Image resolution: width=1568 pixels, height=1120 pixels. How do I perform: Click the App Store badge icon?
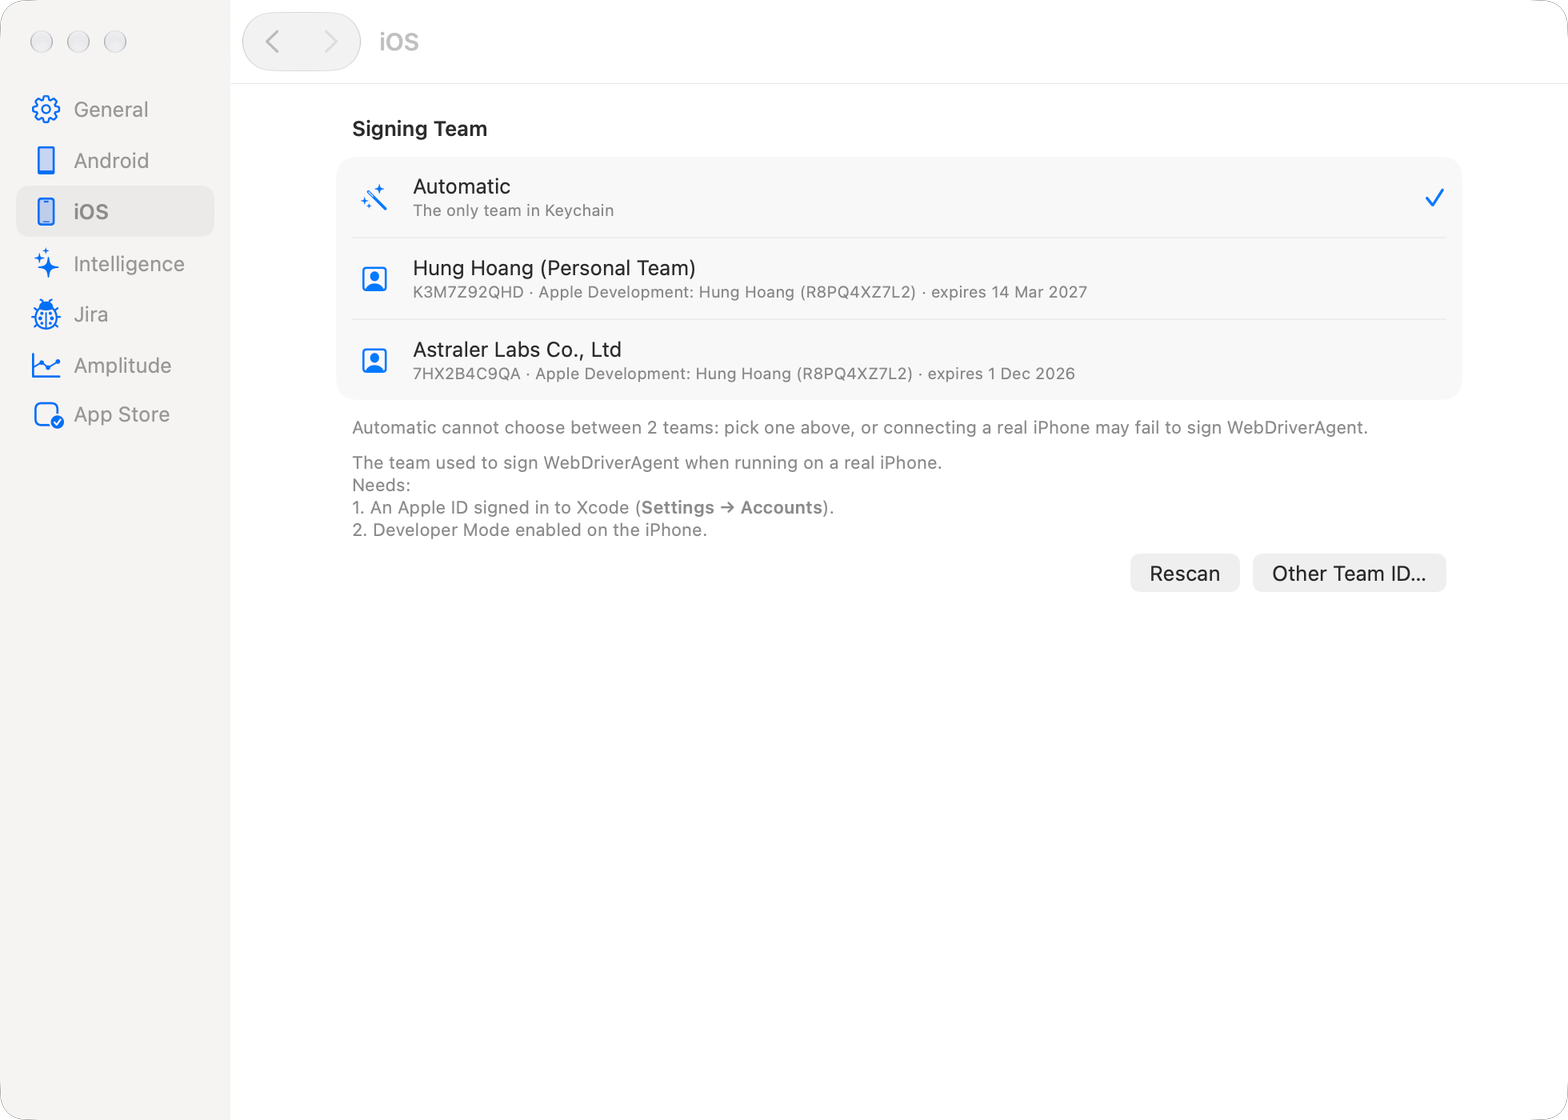click(48, 415)
